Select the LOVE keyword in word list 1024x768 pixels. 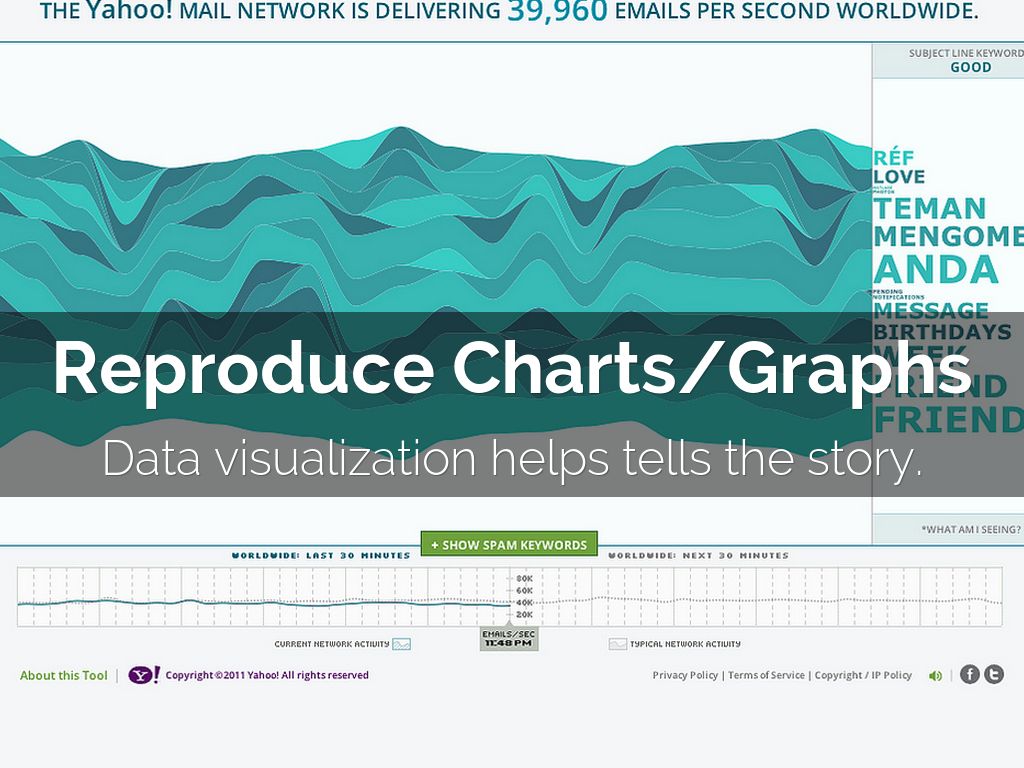coord(899,178)
